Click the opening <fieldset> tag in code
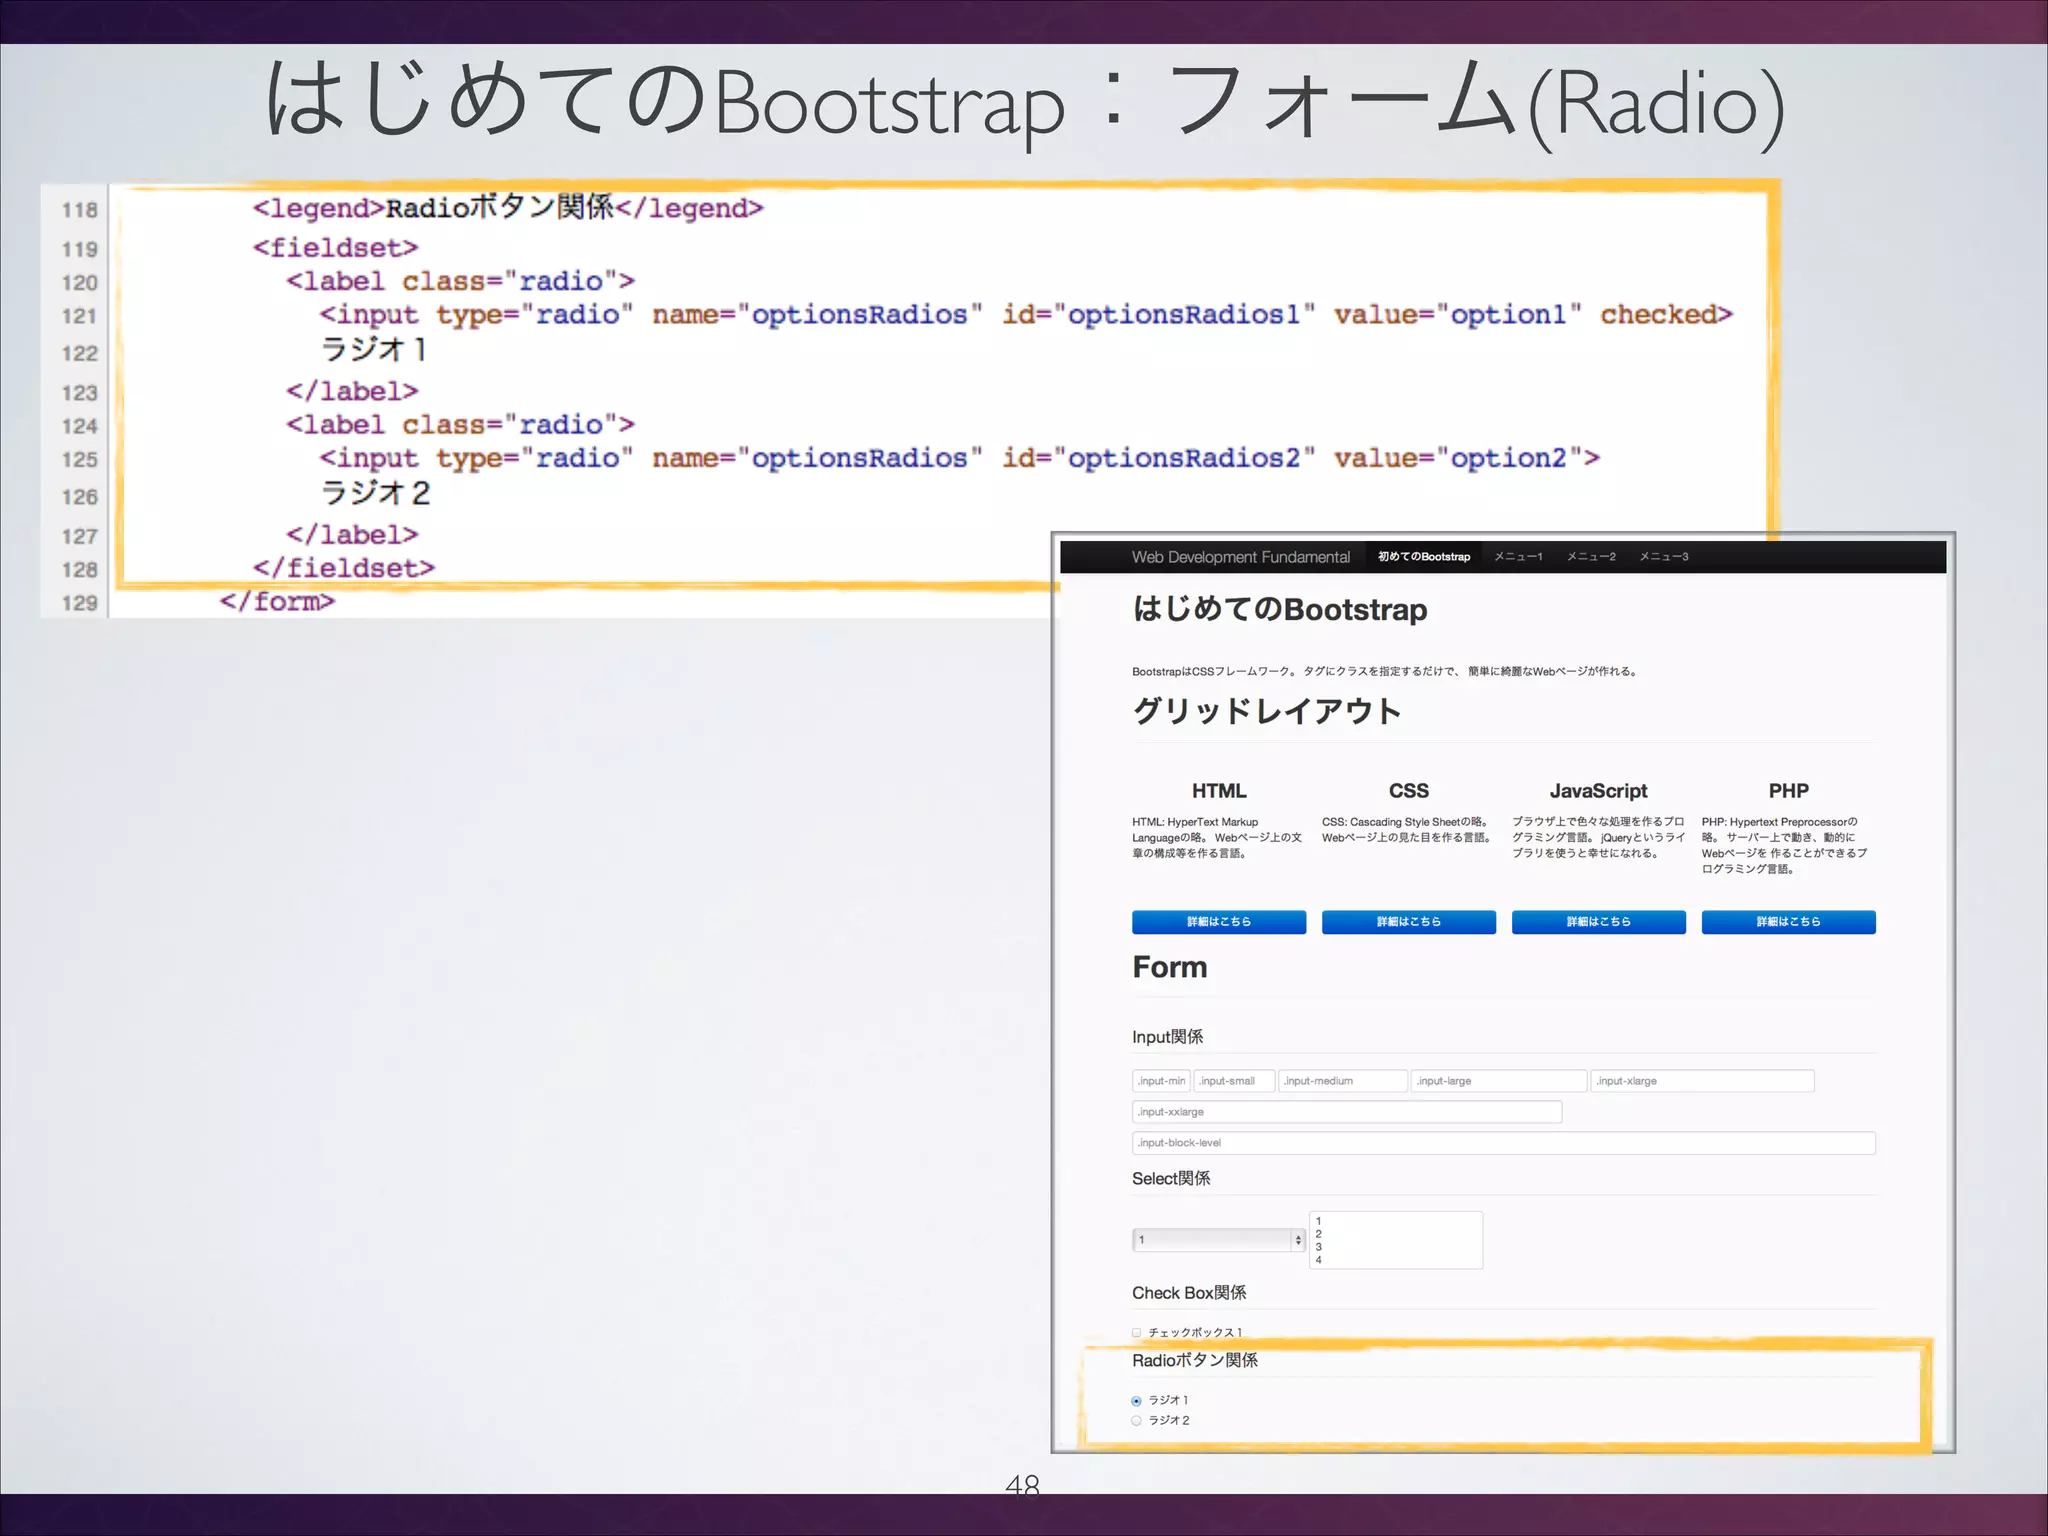The width and height of the screenshot is (2048, 1536). 335,247
